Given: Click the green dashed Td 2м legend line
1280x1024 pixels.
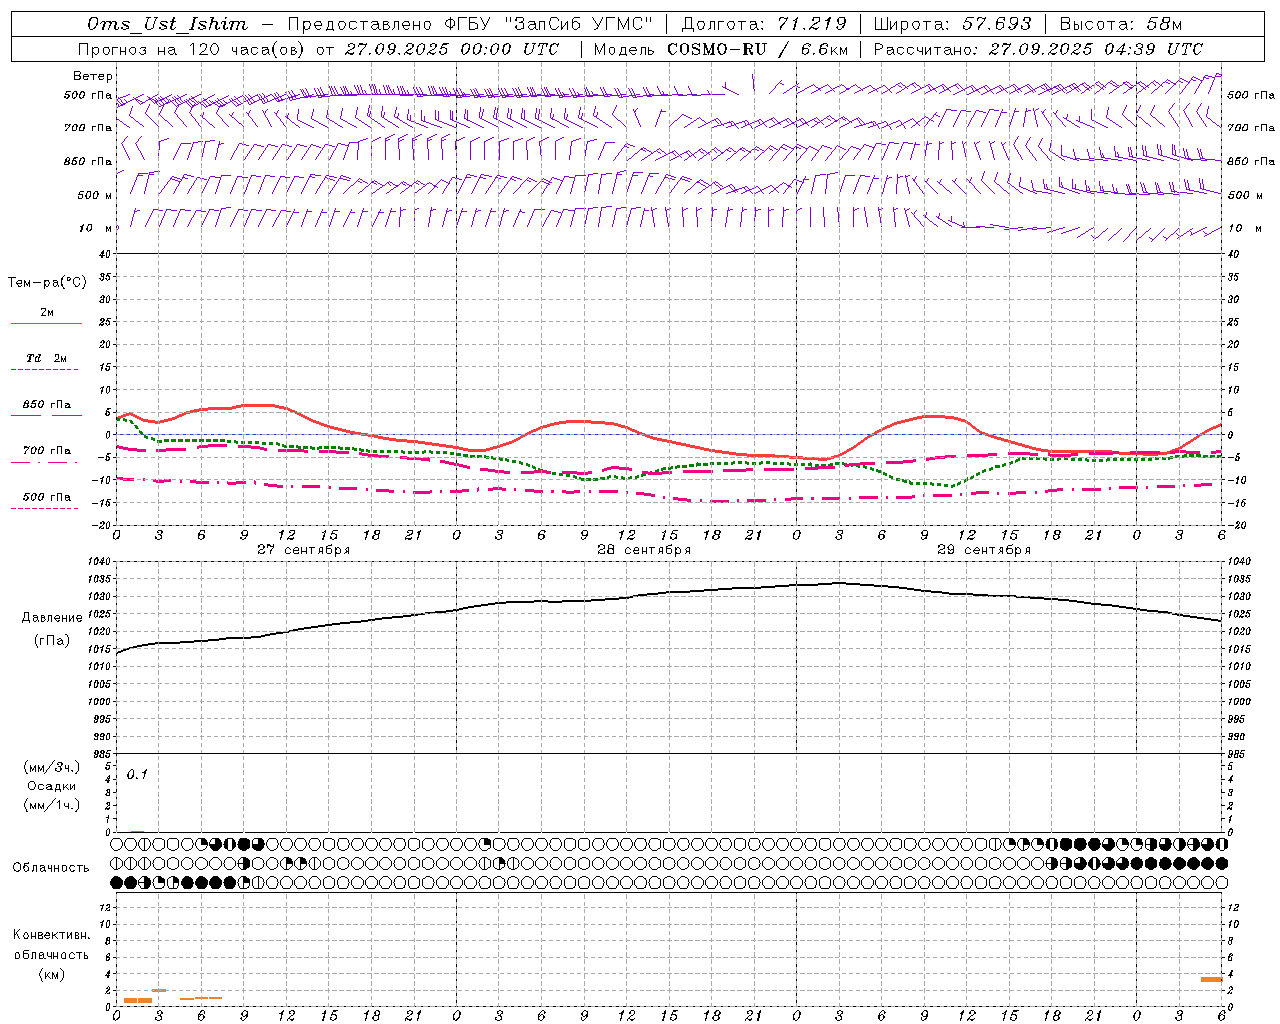Looking at the screenshot, I should [44, 369].
